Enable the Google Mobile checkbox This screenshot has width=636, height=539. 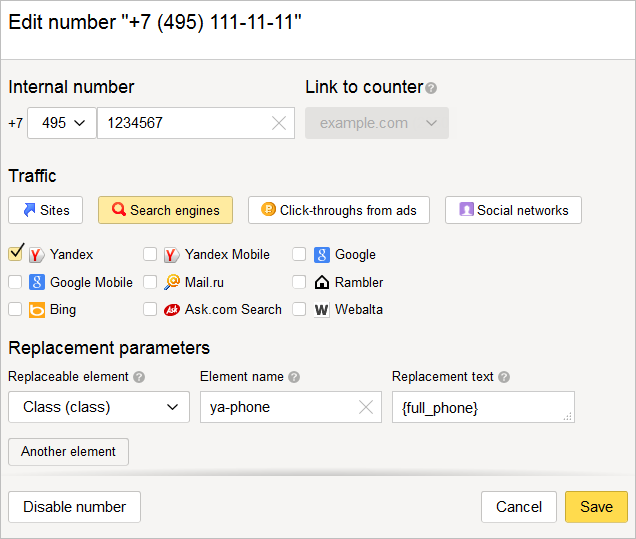[15, 282]
